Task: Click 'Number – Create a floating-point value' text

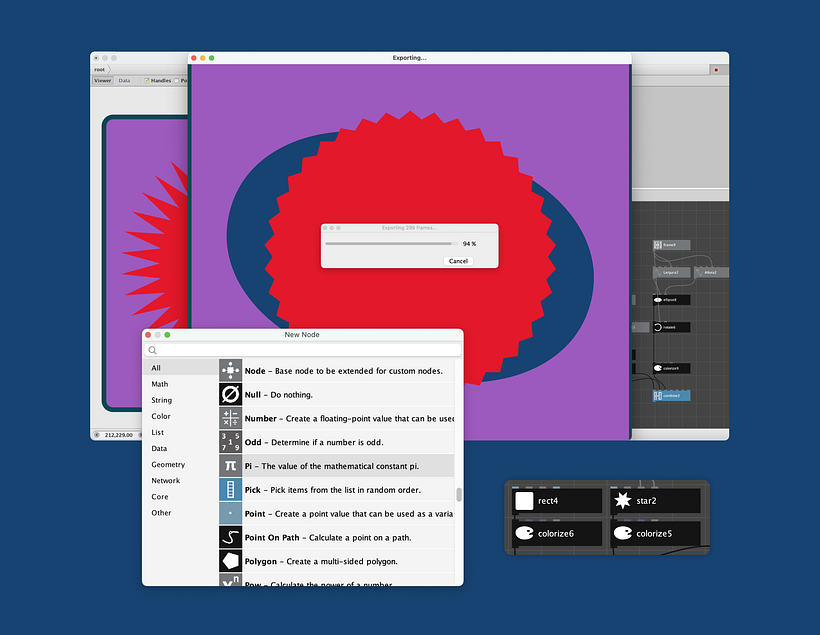Action: click(x=349, y=418)
